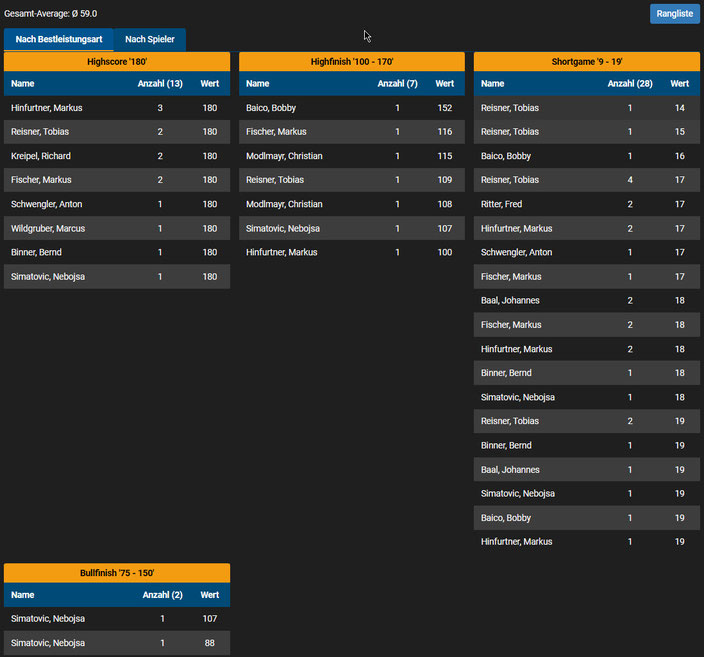
Task: Sort Shortgame table by Anzahl (28)
Action: coord(630,84)
